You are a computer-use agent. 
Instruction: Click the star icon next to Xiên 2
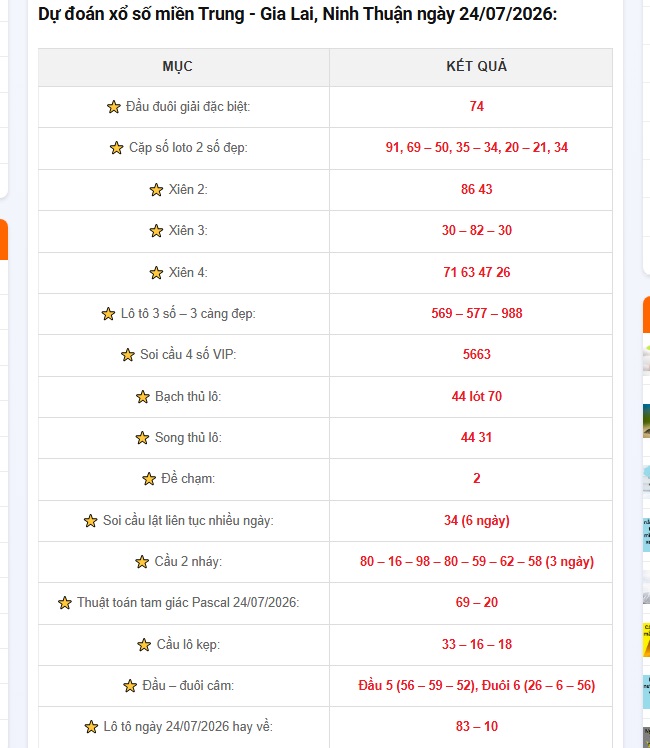(x=156, y=190)
